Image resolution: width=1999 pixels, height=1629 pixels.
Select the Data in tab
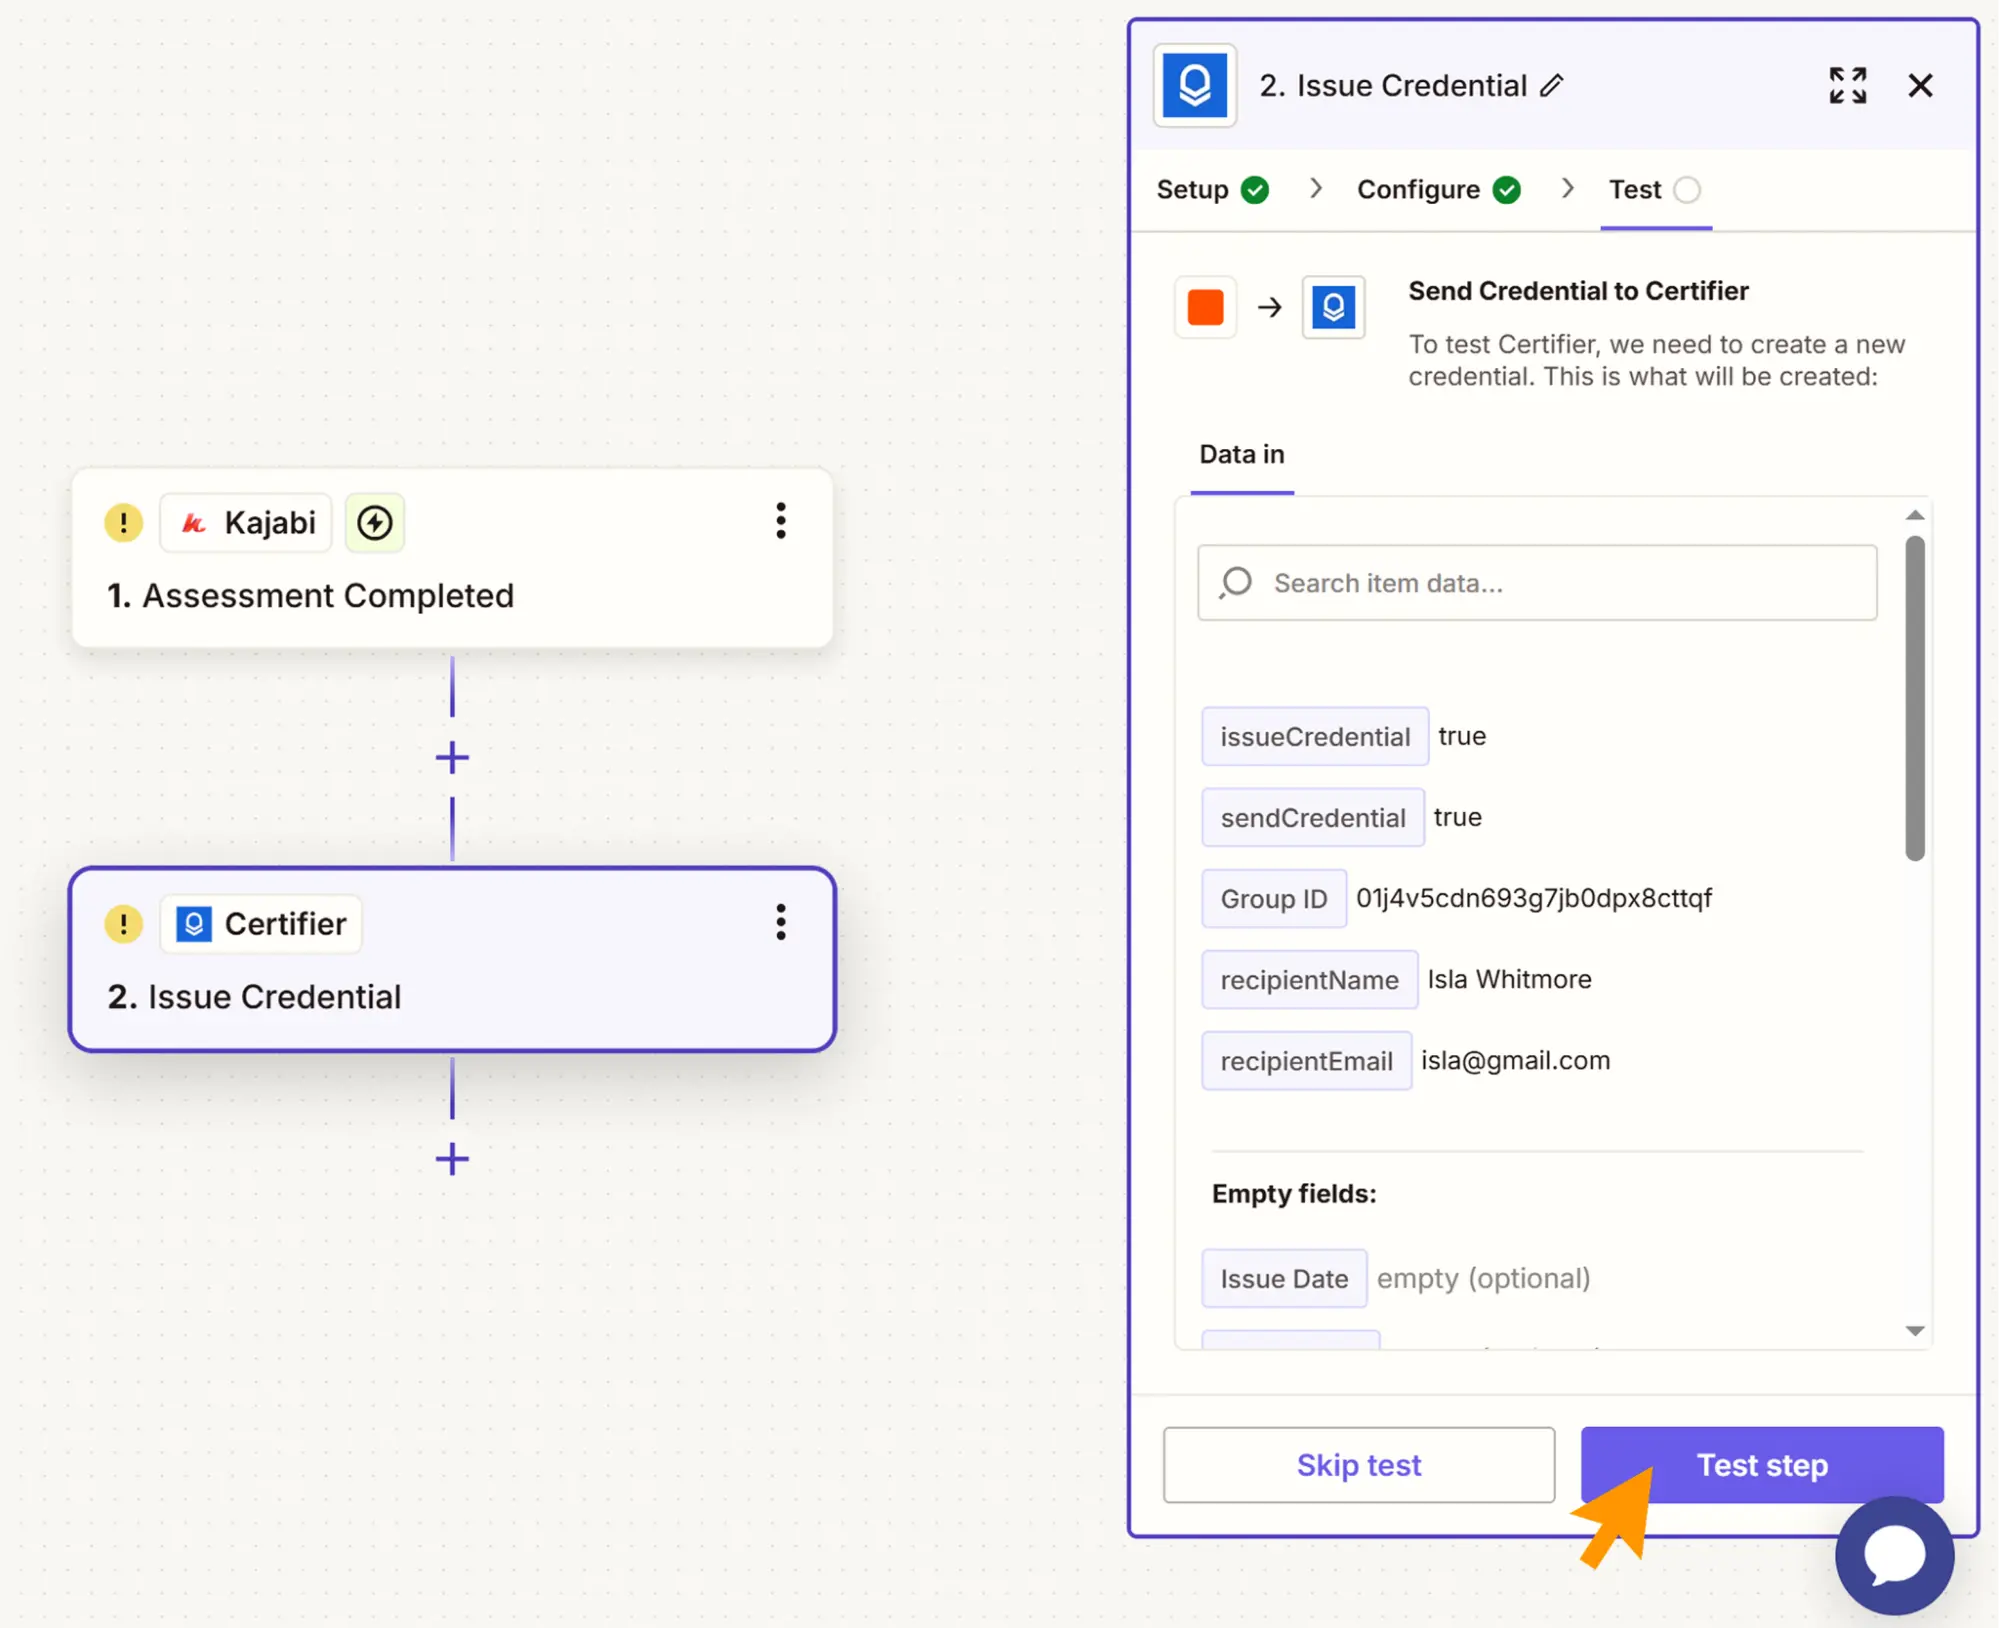point(1242,455)
